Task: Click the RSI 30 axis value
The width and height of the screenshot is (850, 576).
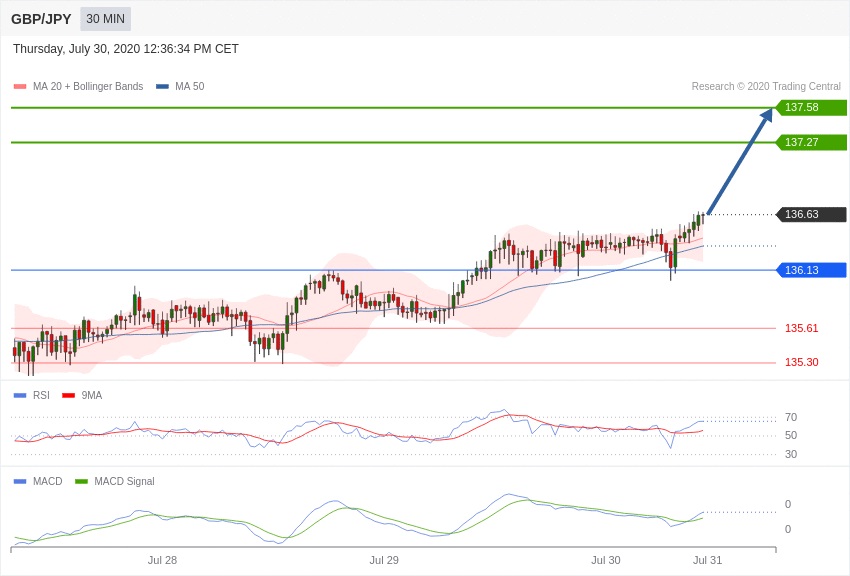Action: click(x=791, y=454)
